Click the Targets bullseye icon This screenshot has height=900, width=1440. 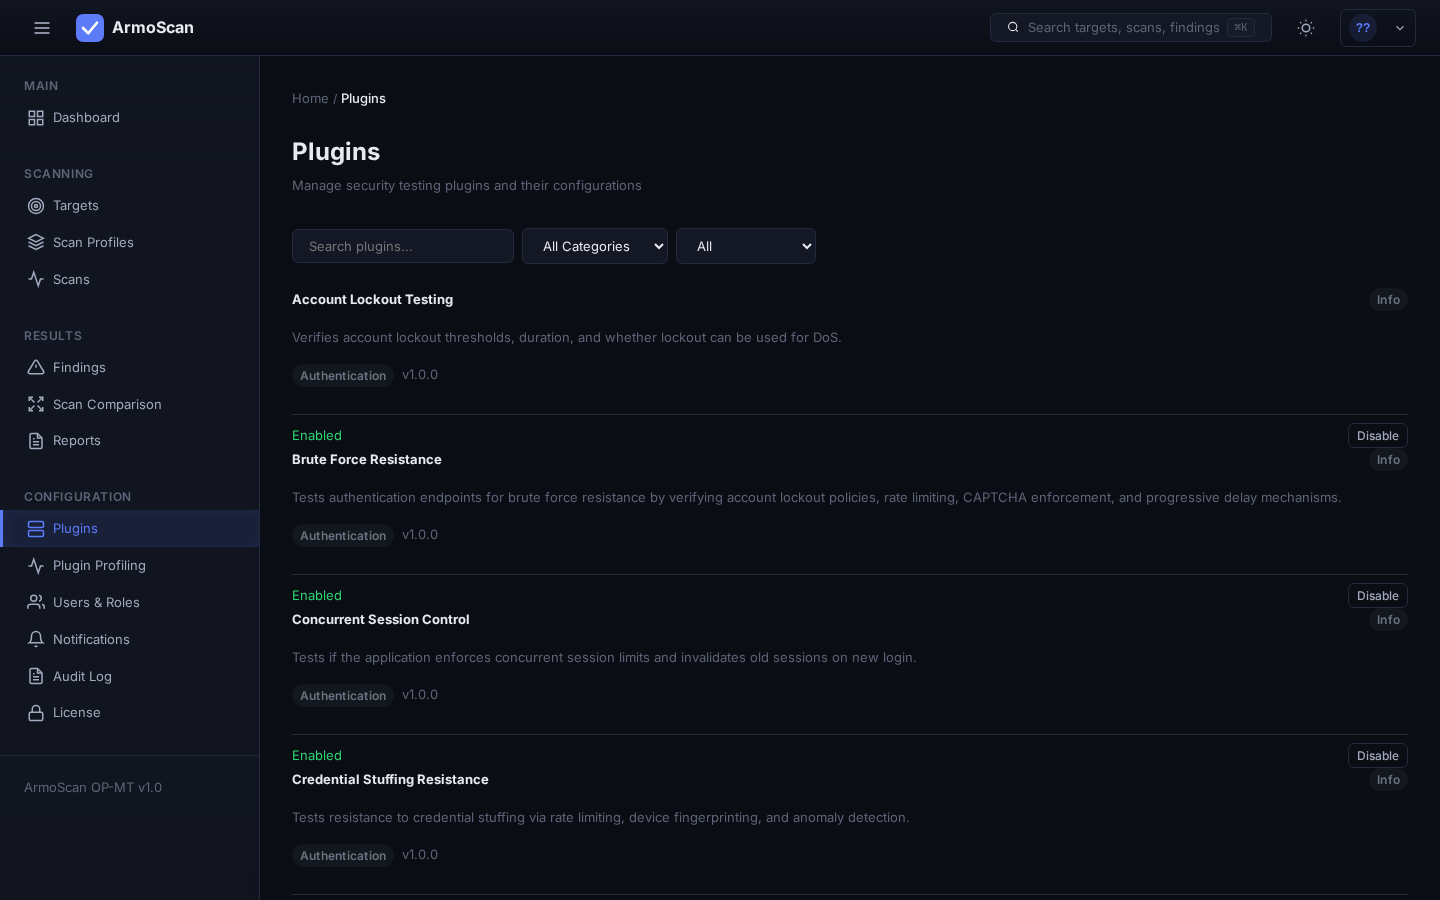[x=36, y=206]
